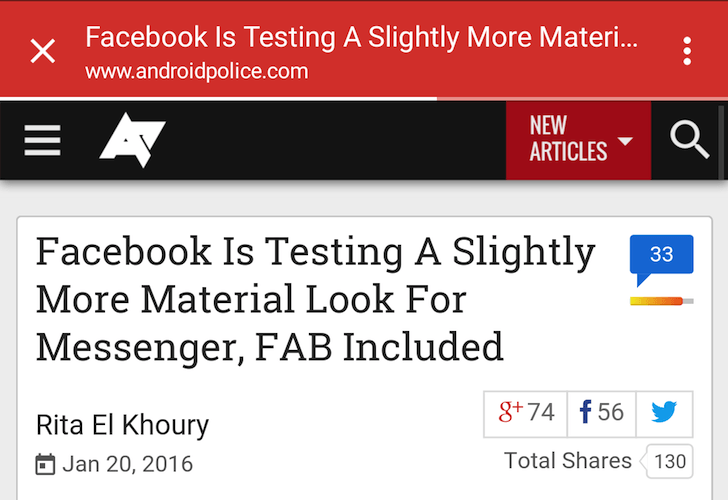
Task: Tap the Android Police logo
Action: coord(132,140)
